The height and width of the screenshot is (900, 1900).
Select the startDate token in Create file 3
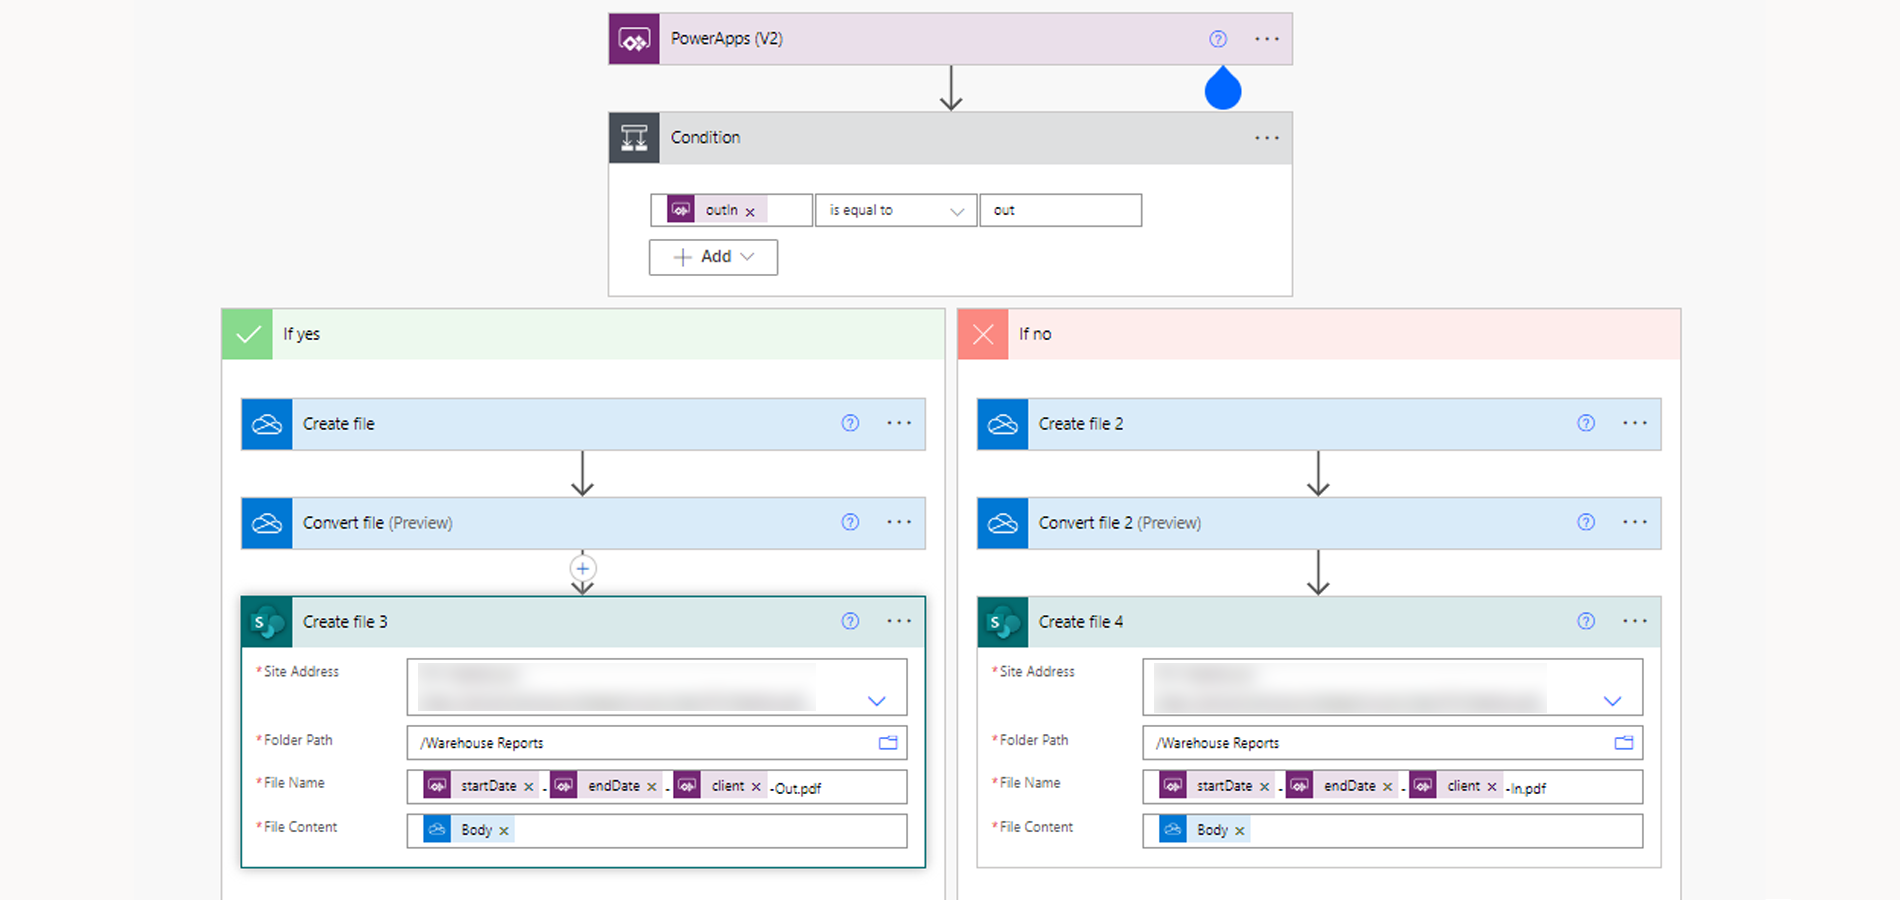[482, 786]
